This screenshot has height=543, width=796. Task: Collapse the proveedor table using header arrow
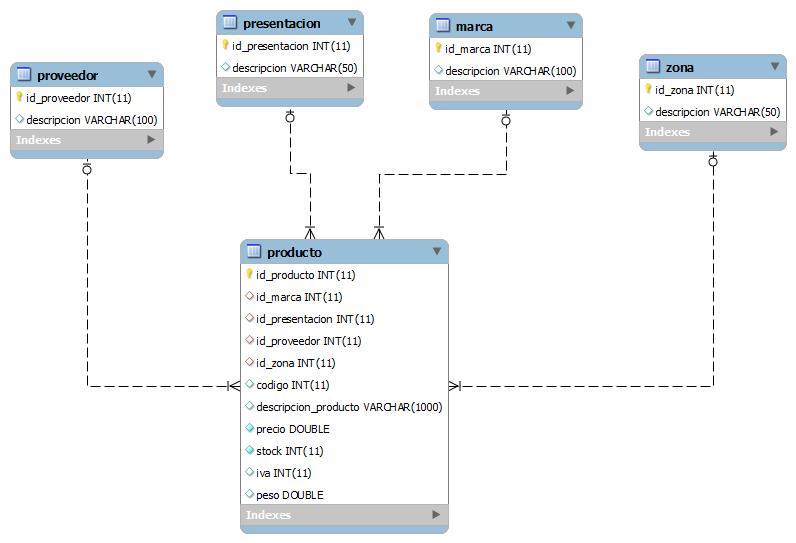(x=152, y=74)
